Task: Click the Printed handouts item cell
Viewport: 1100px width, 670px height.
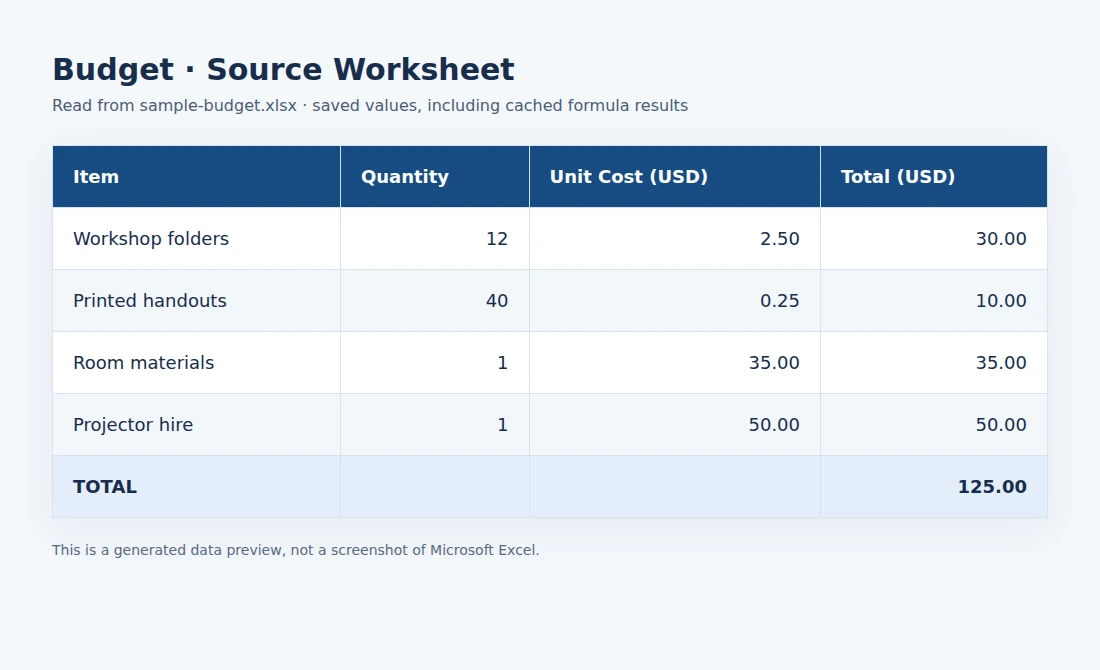Action: (x=196, y=300)
